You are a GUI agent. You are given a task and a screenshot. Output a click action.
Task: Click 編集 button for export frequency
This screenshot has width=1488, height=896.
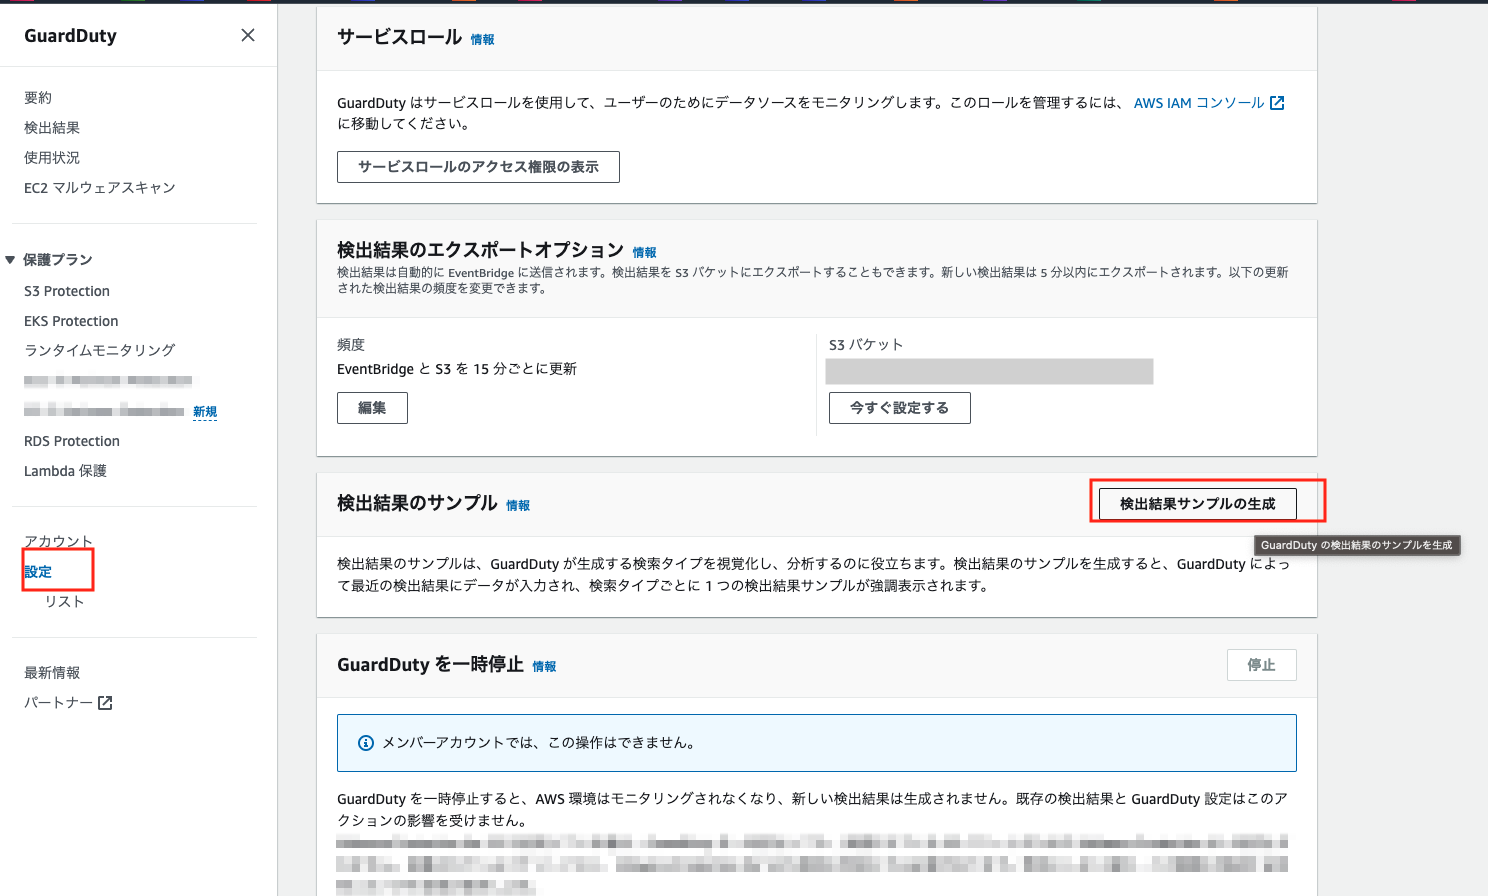point(372,408)
